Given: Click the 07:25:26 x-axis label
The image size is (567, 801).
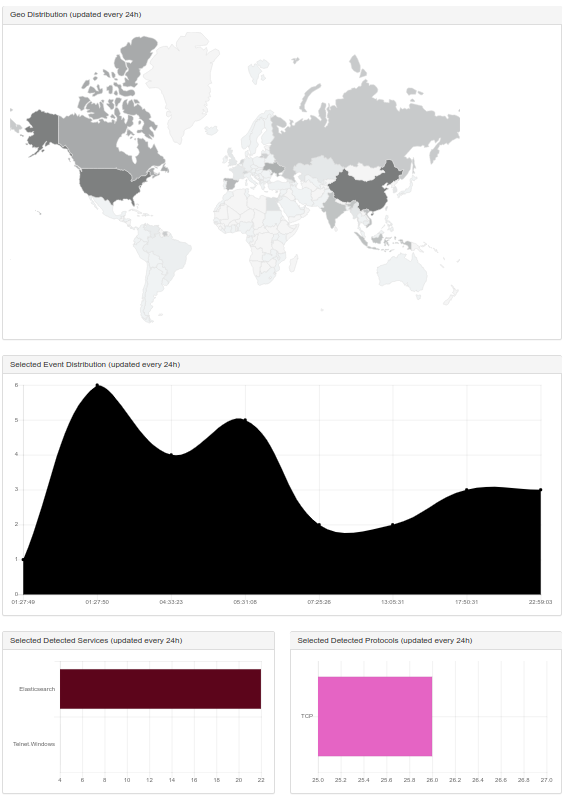Looking at the screenshot, I should pos(319,602).
